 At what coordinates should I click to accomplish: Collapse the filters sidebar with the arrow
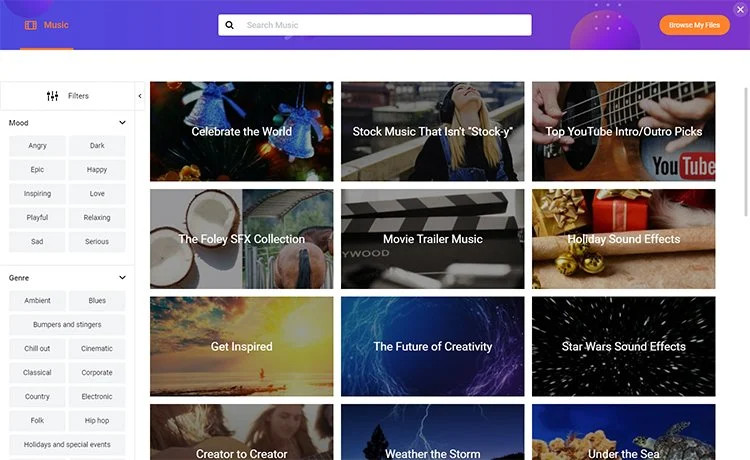[140, 96]
